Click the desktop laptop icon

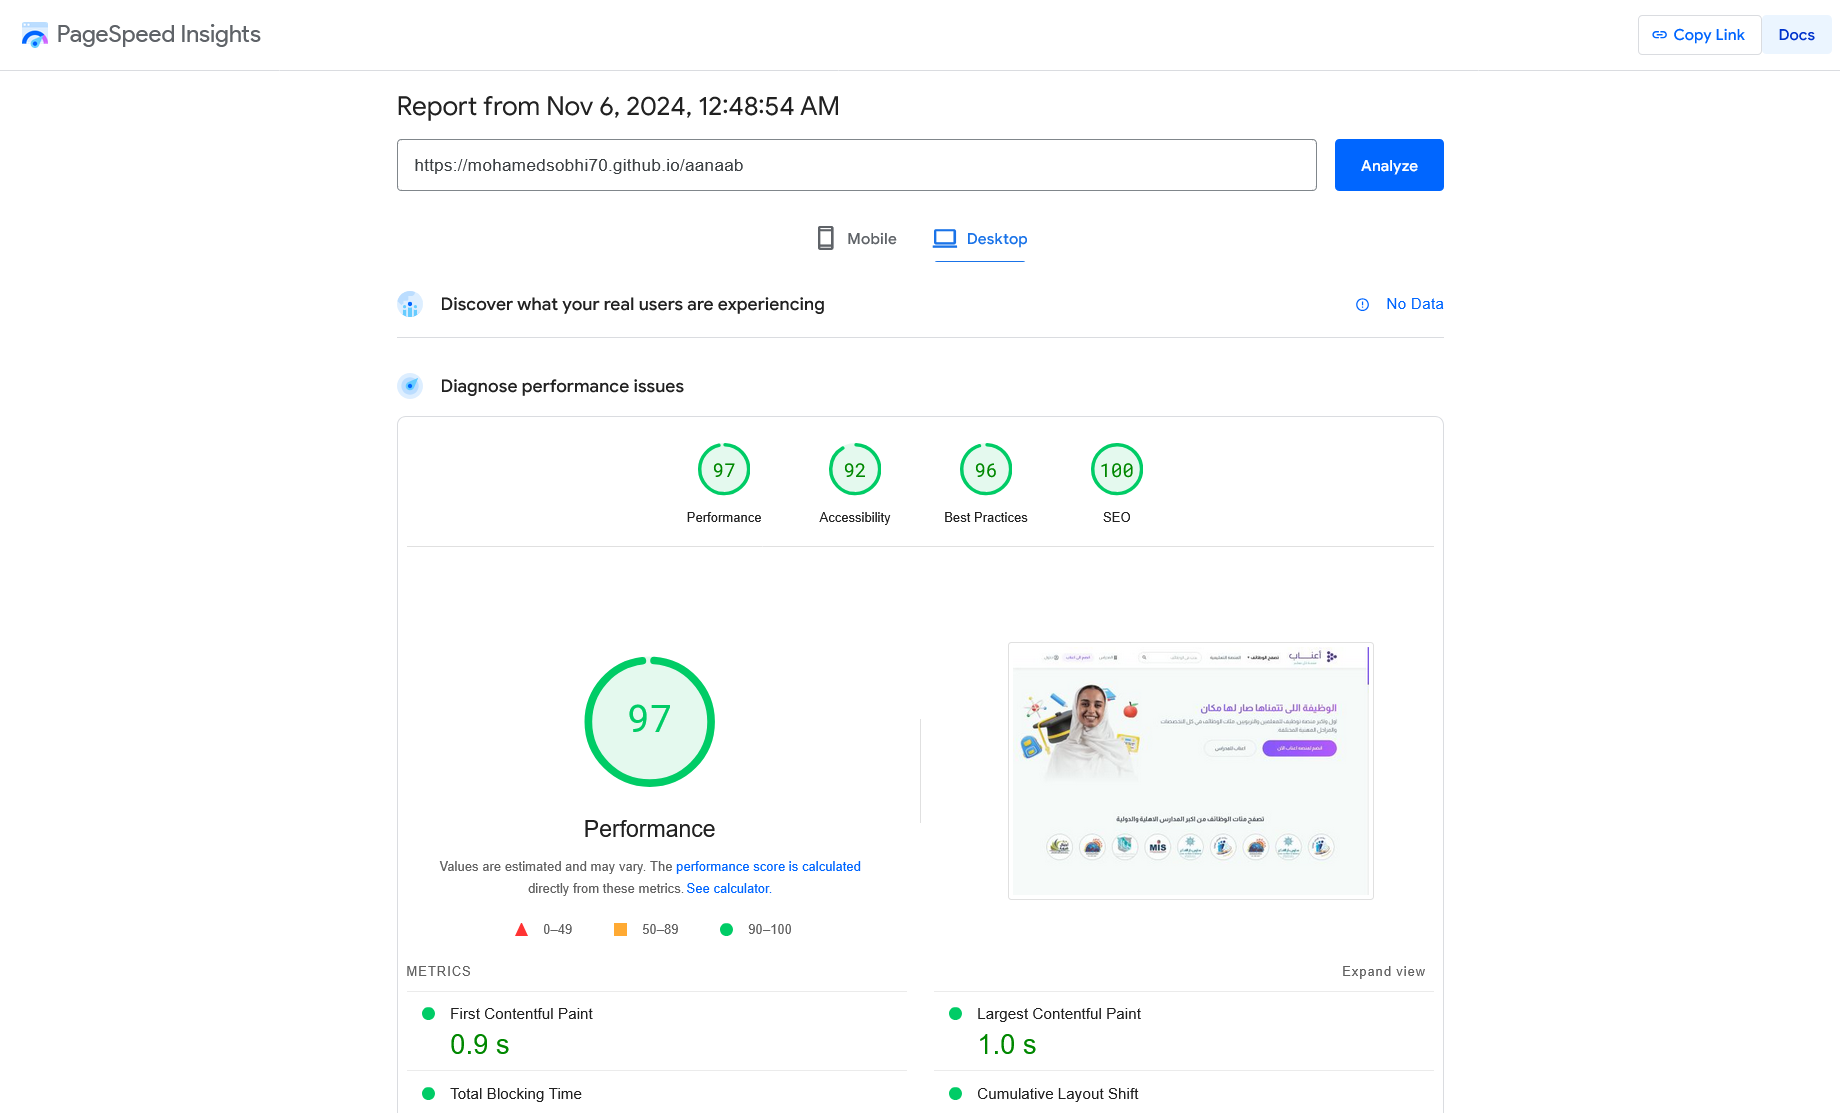click(945, 238)
